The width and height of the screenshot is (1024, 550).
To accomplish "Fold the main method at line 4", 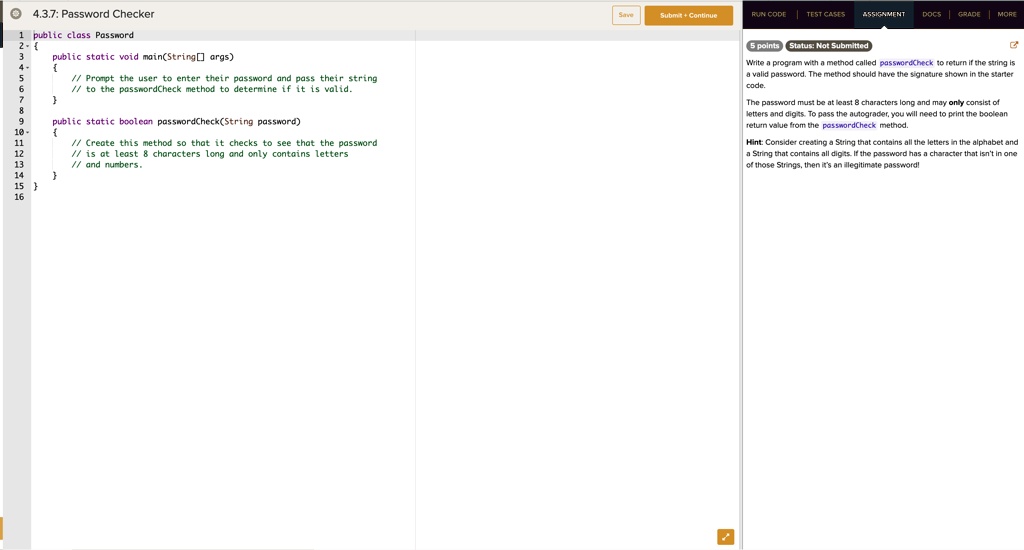I will pos(26,68).
